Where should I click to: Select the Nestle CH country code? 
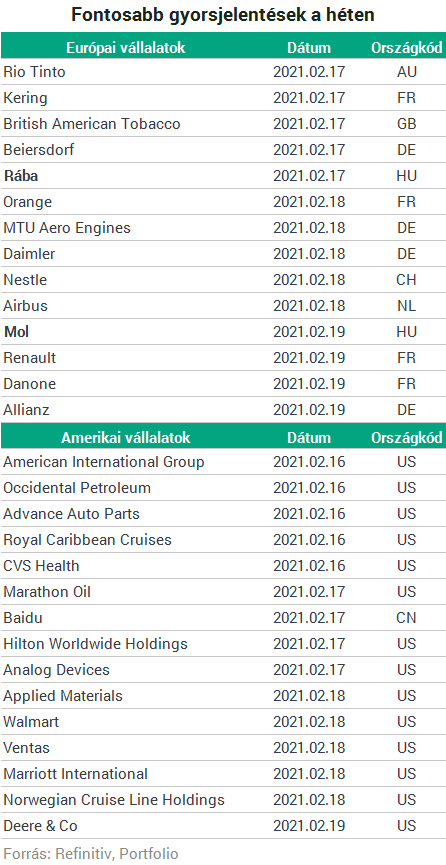tap(406, 280)
